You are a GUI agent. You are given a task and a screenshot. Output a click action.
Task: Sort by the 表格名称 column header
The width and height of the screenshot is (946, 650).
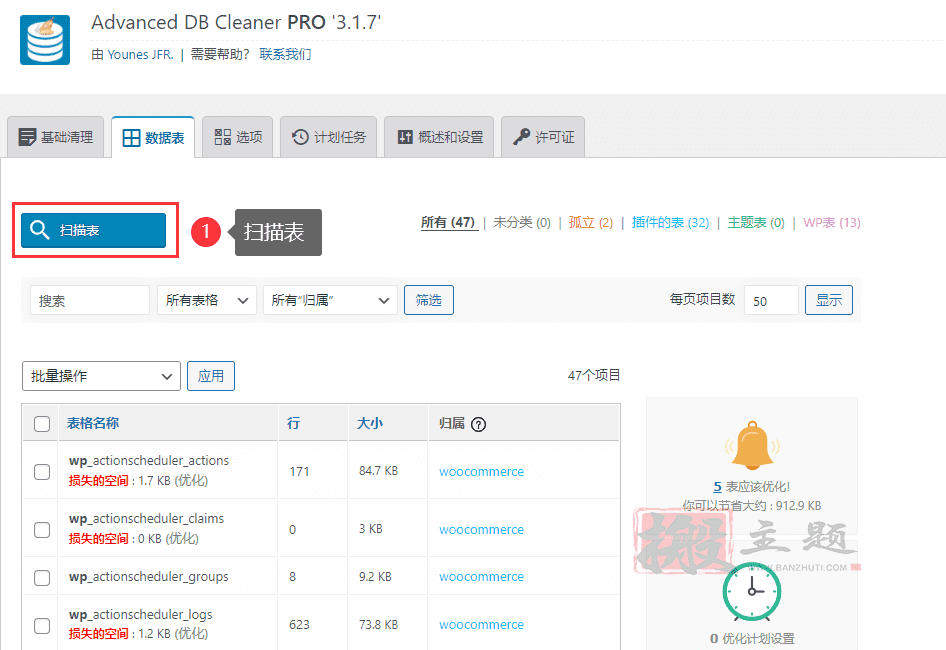93,423
